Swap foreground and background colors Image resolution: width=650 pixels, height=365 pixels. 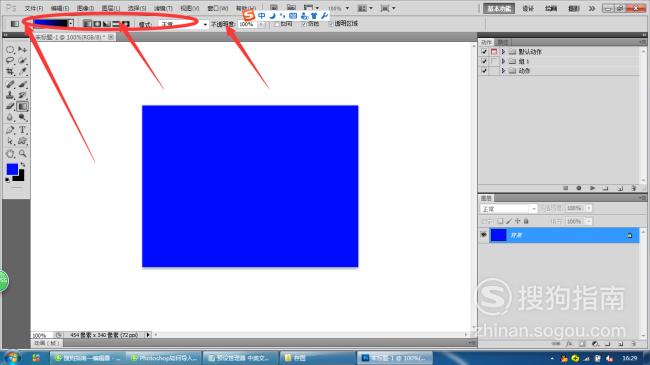[22, 165]
